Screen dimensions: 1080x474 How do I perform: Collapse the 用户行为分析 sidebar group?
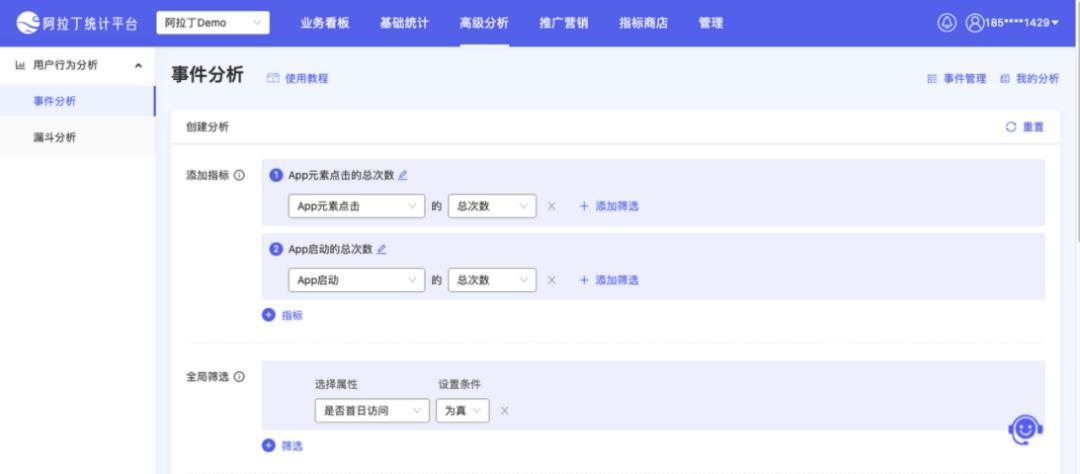[138, 65]
